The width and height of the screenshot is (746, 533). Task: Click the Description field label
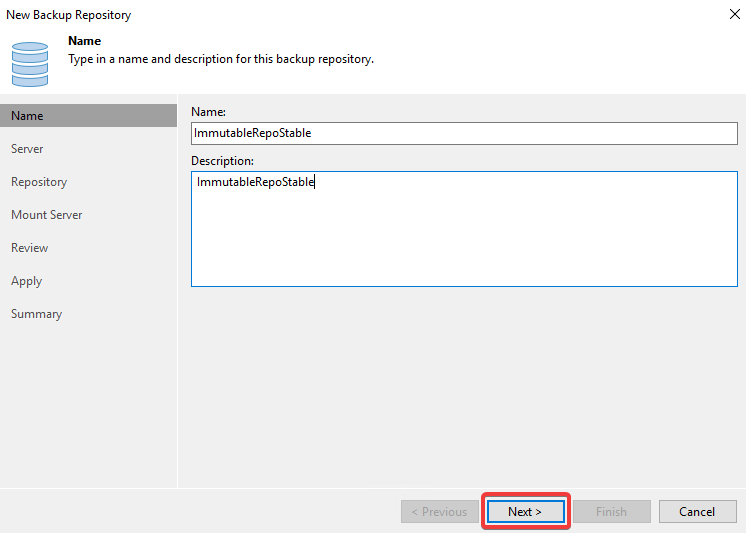pyautogui.click(x=222, y=161)
